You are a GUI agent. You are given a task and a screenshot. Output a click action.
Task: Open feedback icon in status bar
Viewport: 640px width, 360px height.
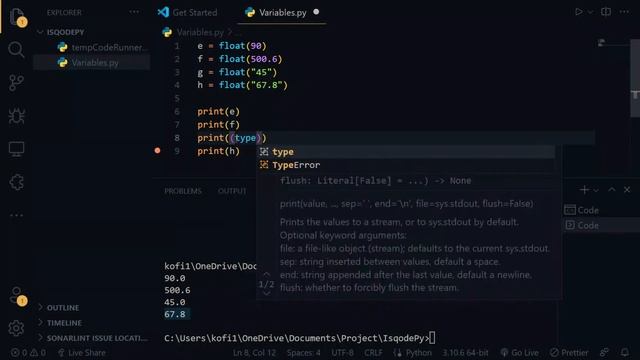(604, 352)
